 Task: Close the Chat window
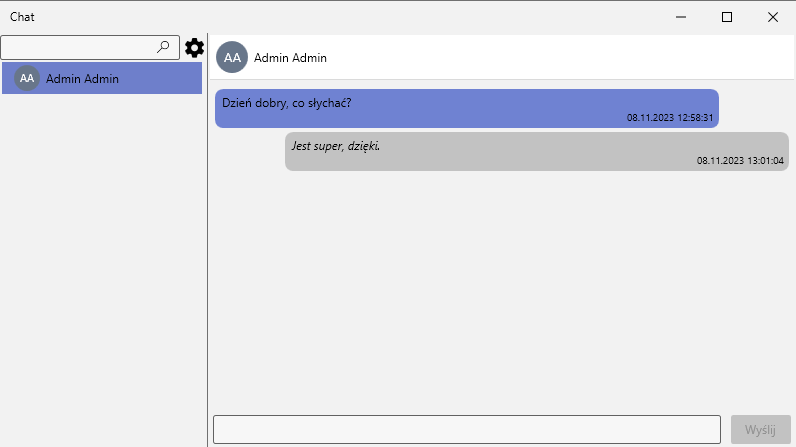click(x=773, y=17)
